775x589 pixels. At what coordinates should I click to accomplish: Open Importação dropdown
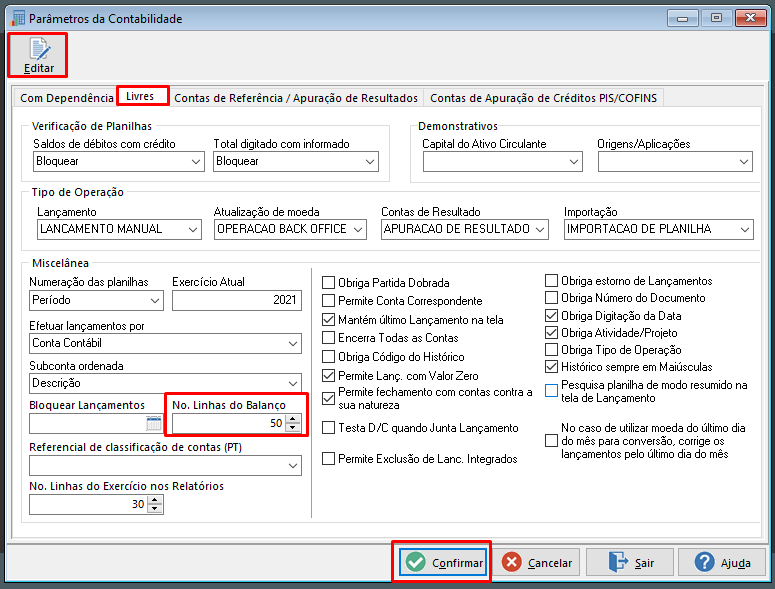(x=658, y=229)
